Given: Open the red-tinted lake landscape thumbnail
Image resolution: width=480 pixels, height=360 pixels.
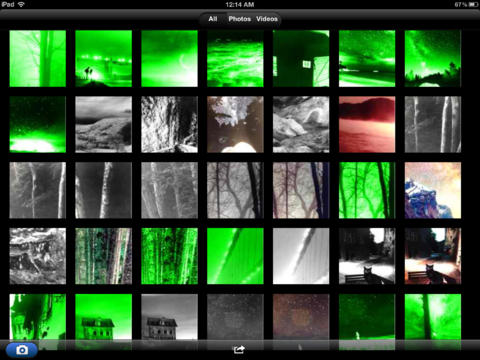Looking at the screenshot, I should coord(367,125).
